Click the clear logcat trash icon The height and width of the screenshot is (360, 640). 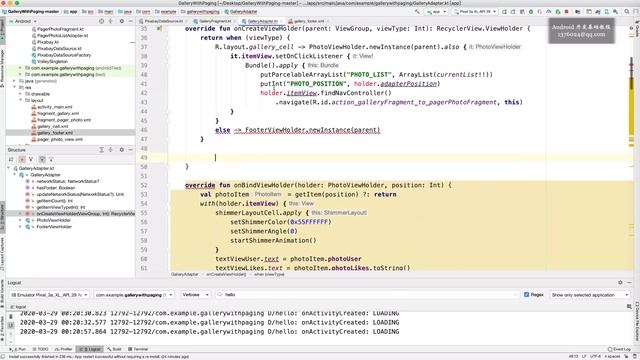(11, 316)
